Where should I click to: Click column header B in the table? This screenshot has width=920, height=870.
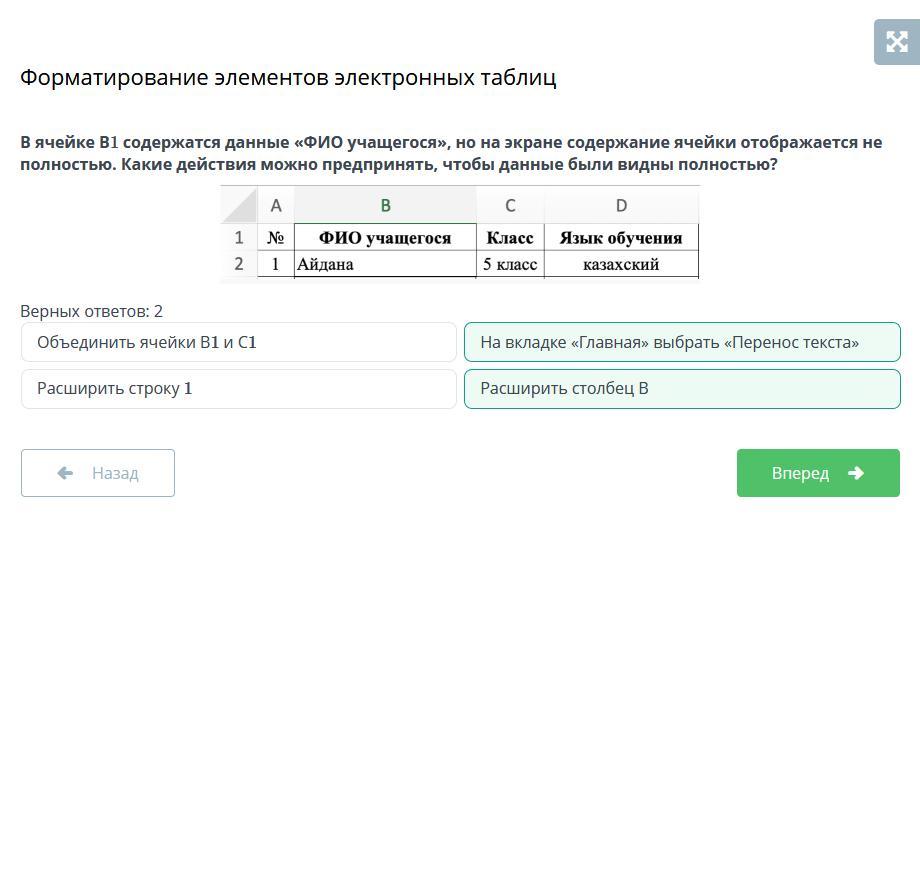(385, 206)
